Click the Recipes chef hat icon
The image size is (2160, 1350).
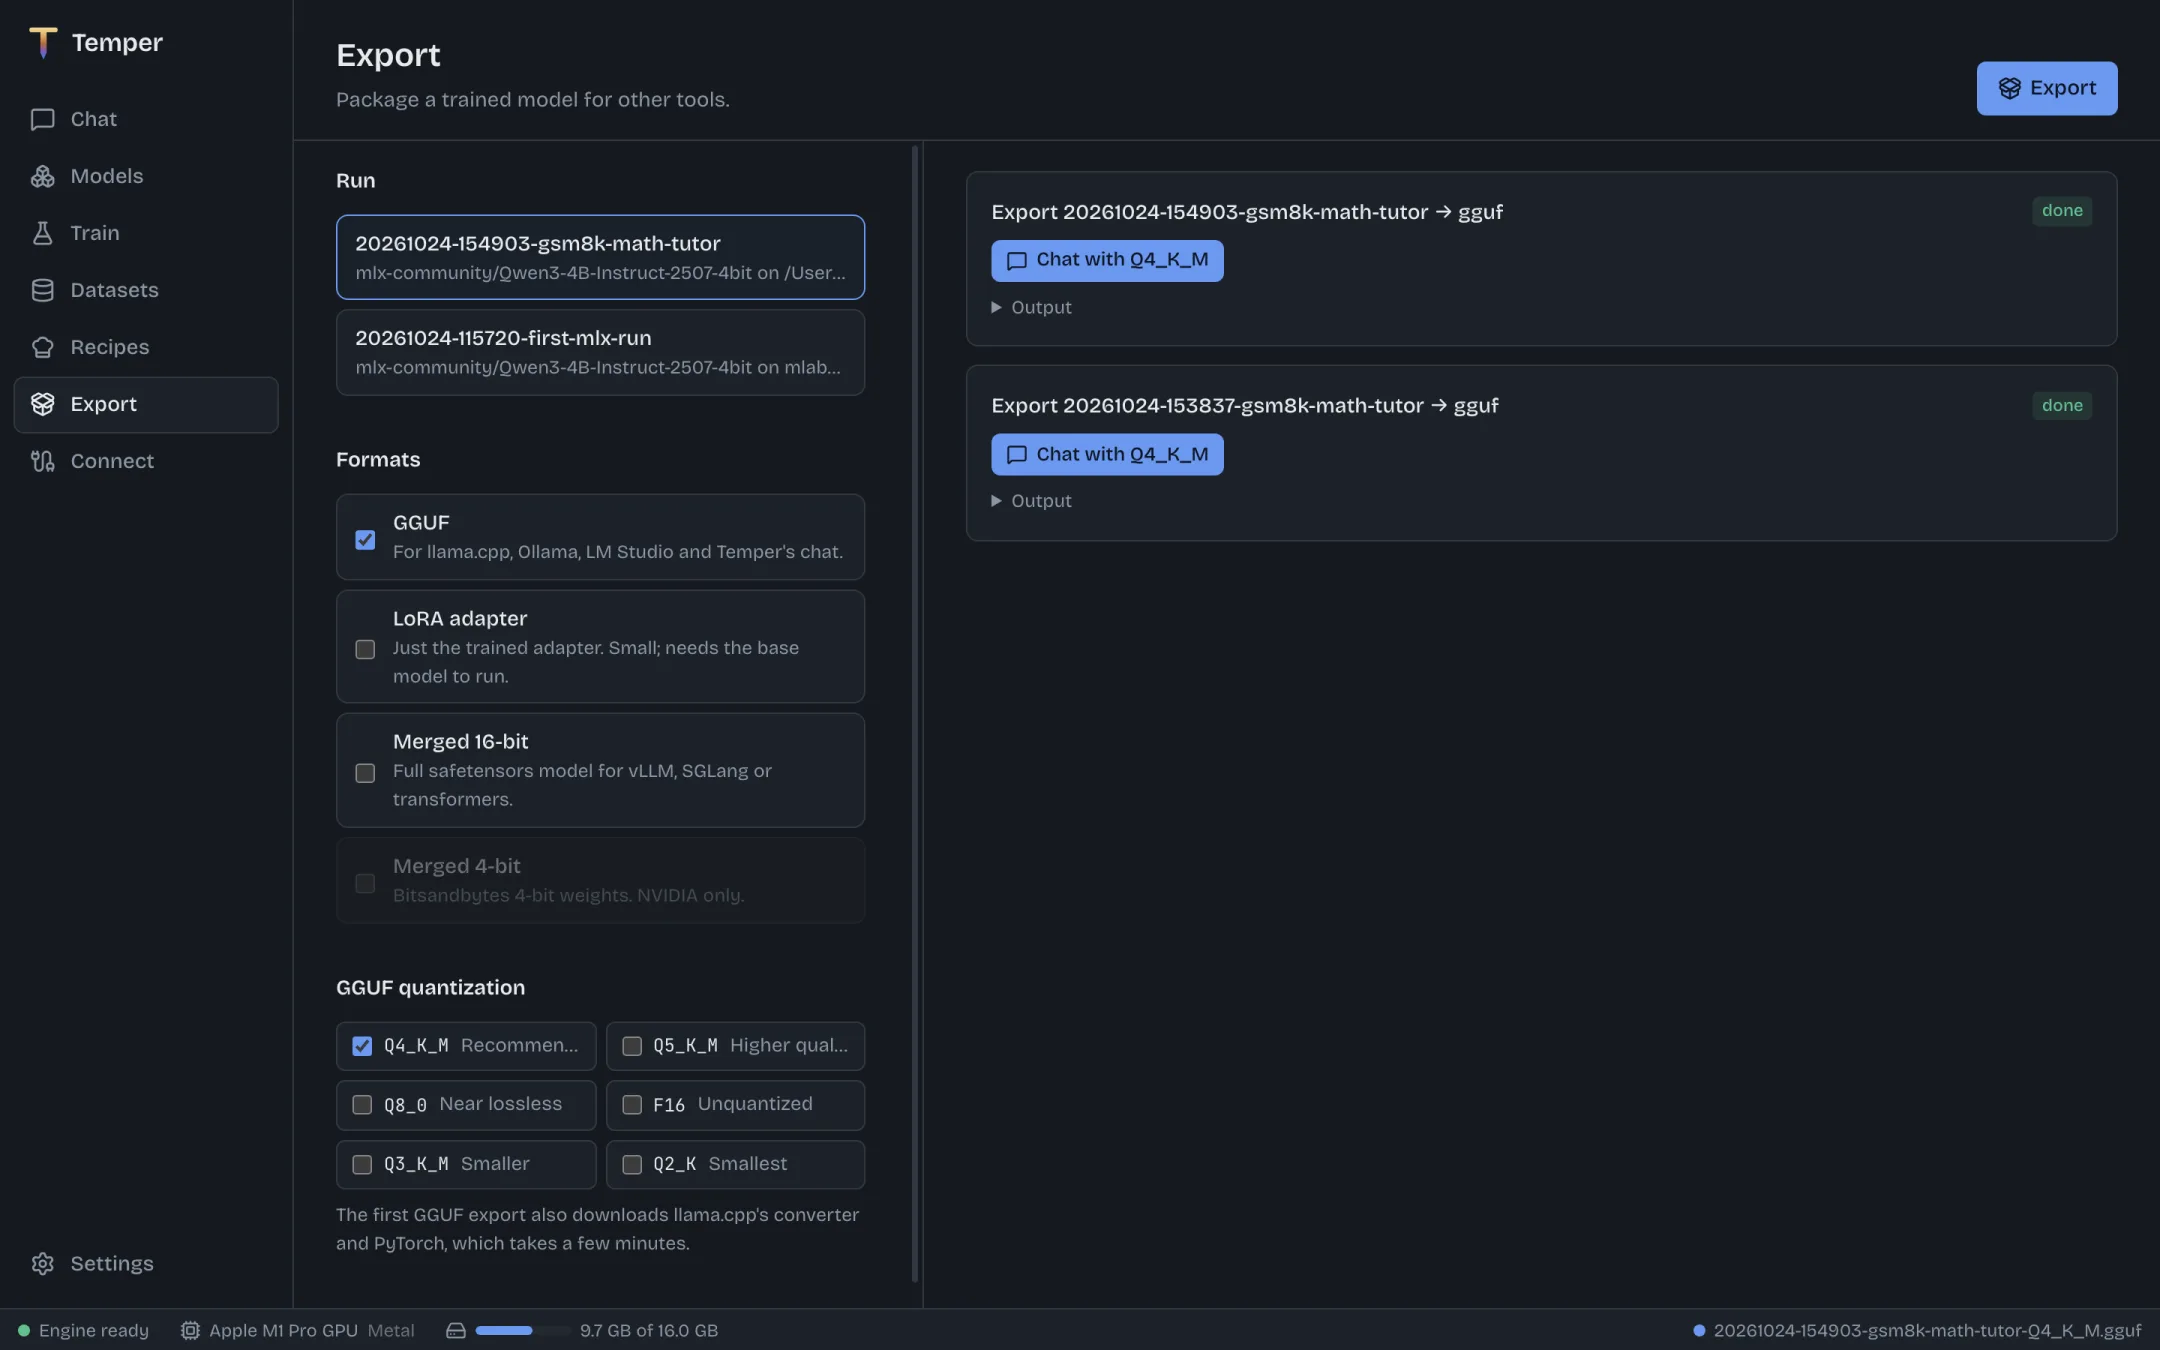pos(42,347)
